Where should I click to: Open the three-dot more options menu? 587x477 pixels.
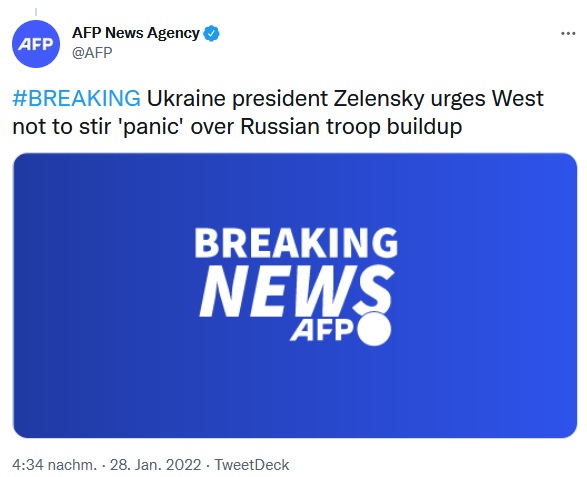pyautogui.click(x=568, y=34)
